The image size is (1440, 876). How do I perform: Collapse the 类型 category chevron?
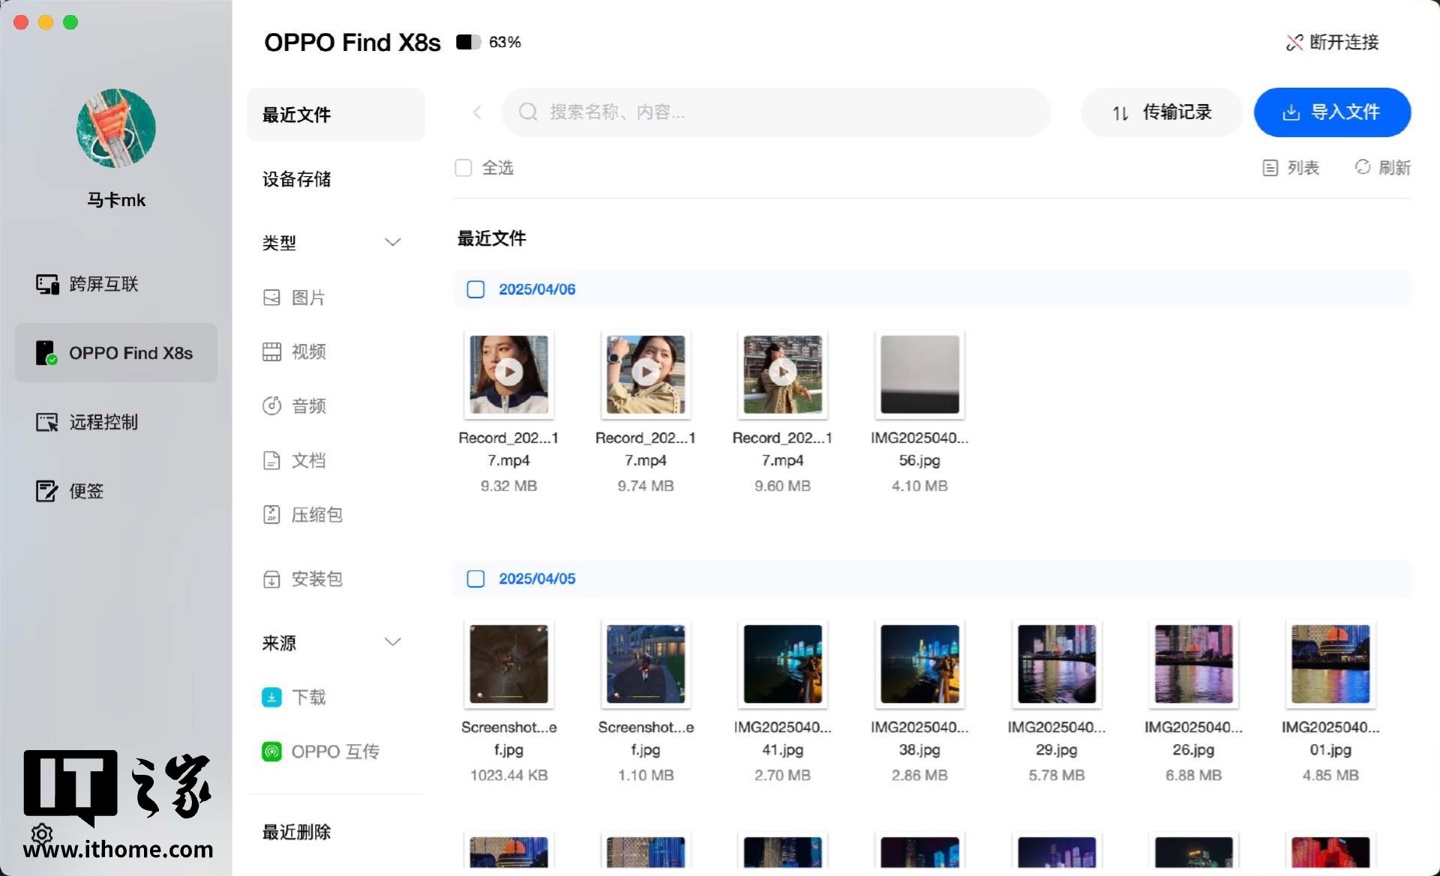point(393,243)
